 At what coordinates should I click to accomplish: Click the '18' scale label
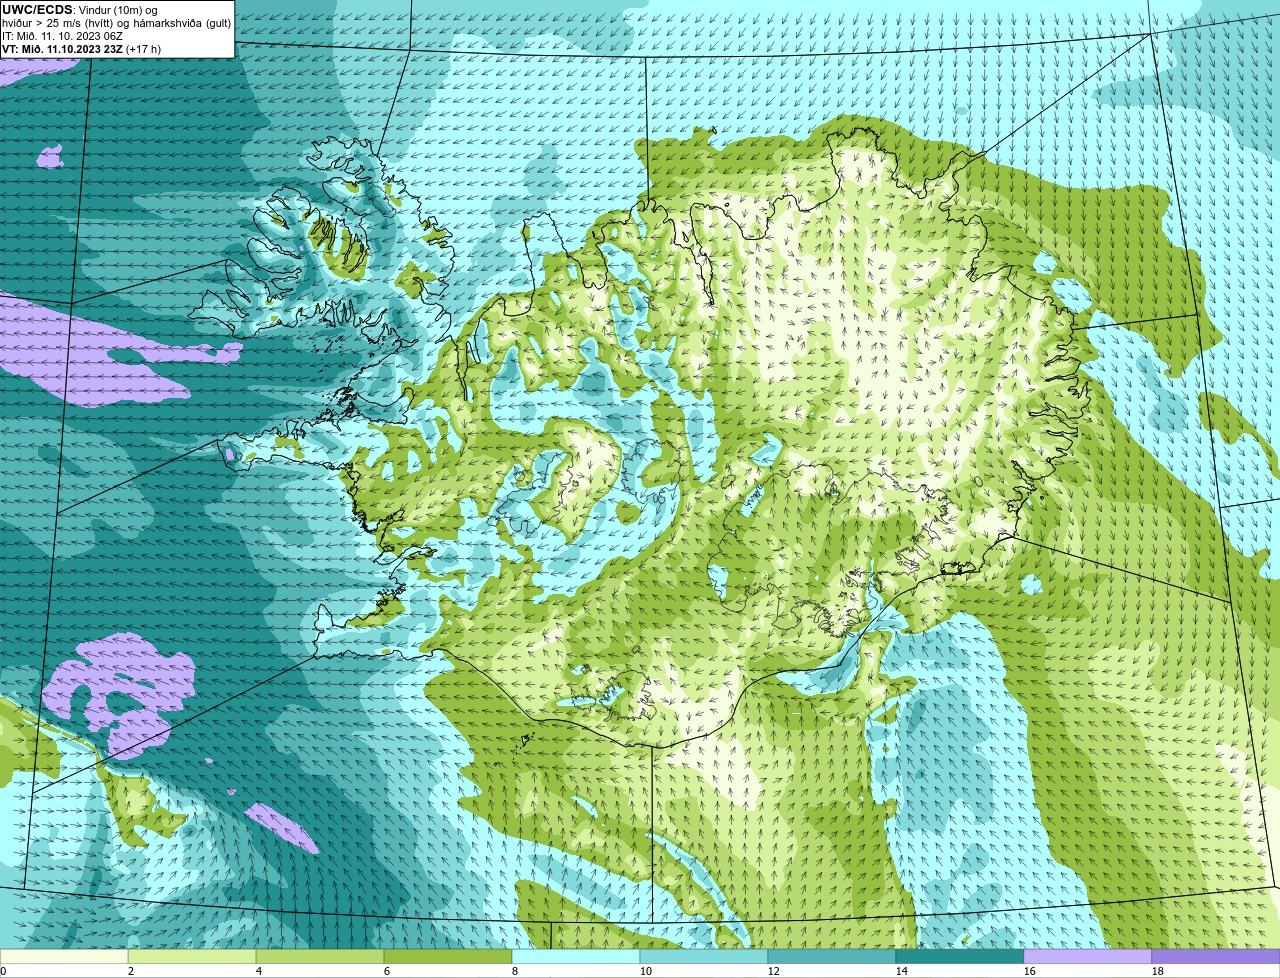1158,971
